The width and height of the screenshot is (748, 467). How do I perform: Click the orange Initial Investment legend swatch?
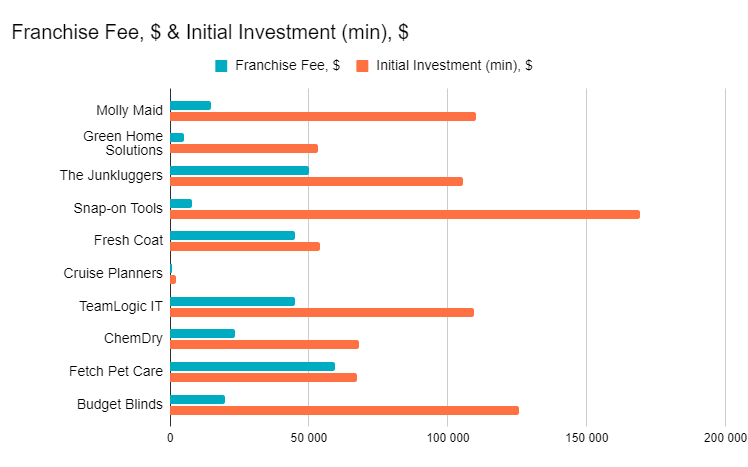click(x=362, y=66)
